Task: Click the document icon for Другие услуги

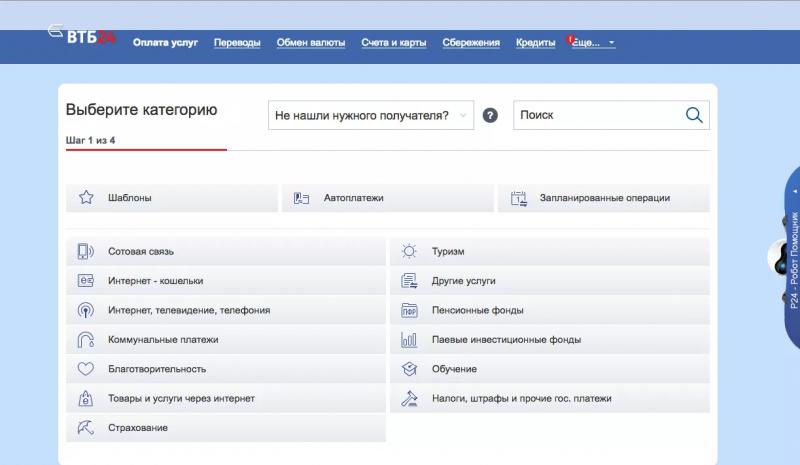Action: 409,281
